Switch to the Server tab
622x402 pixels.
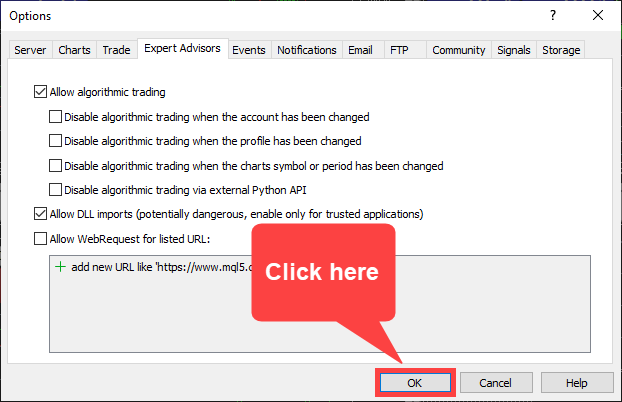(x=30, y=50)
